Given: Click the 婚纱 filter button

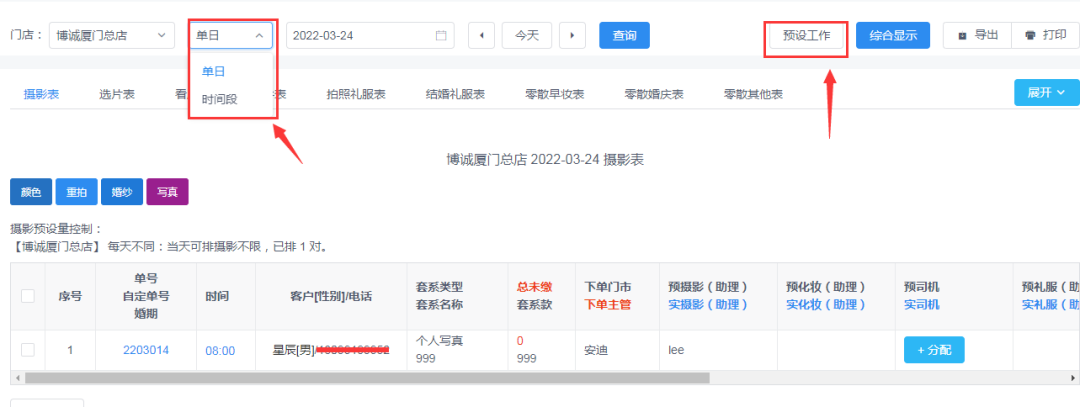Looking at the screenshot, I should pyautogui.click(x=122, y=192).
